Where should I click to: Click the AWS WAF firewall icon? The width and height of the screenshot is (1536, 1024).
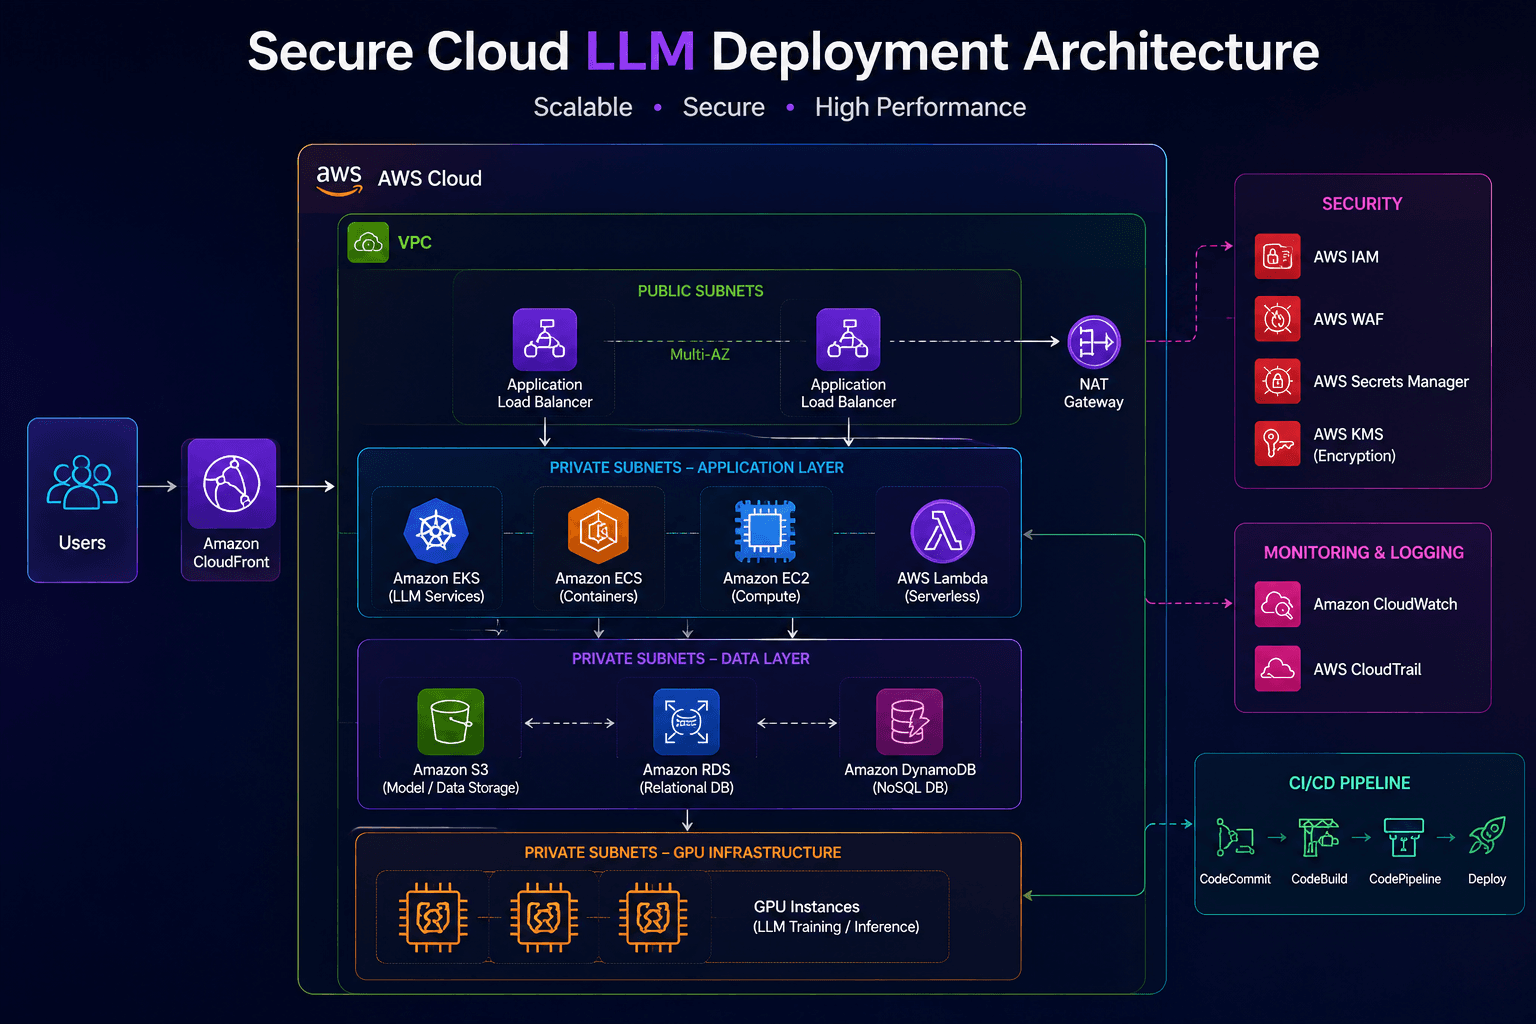click(1277, 319)
